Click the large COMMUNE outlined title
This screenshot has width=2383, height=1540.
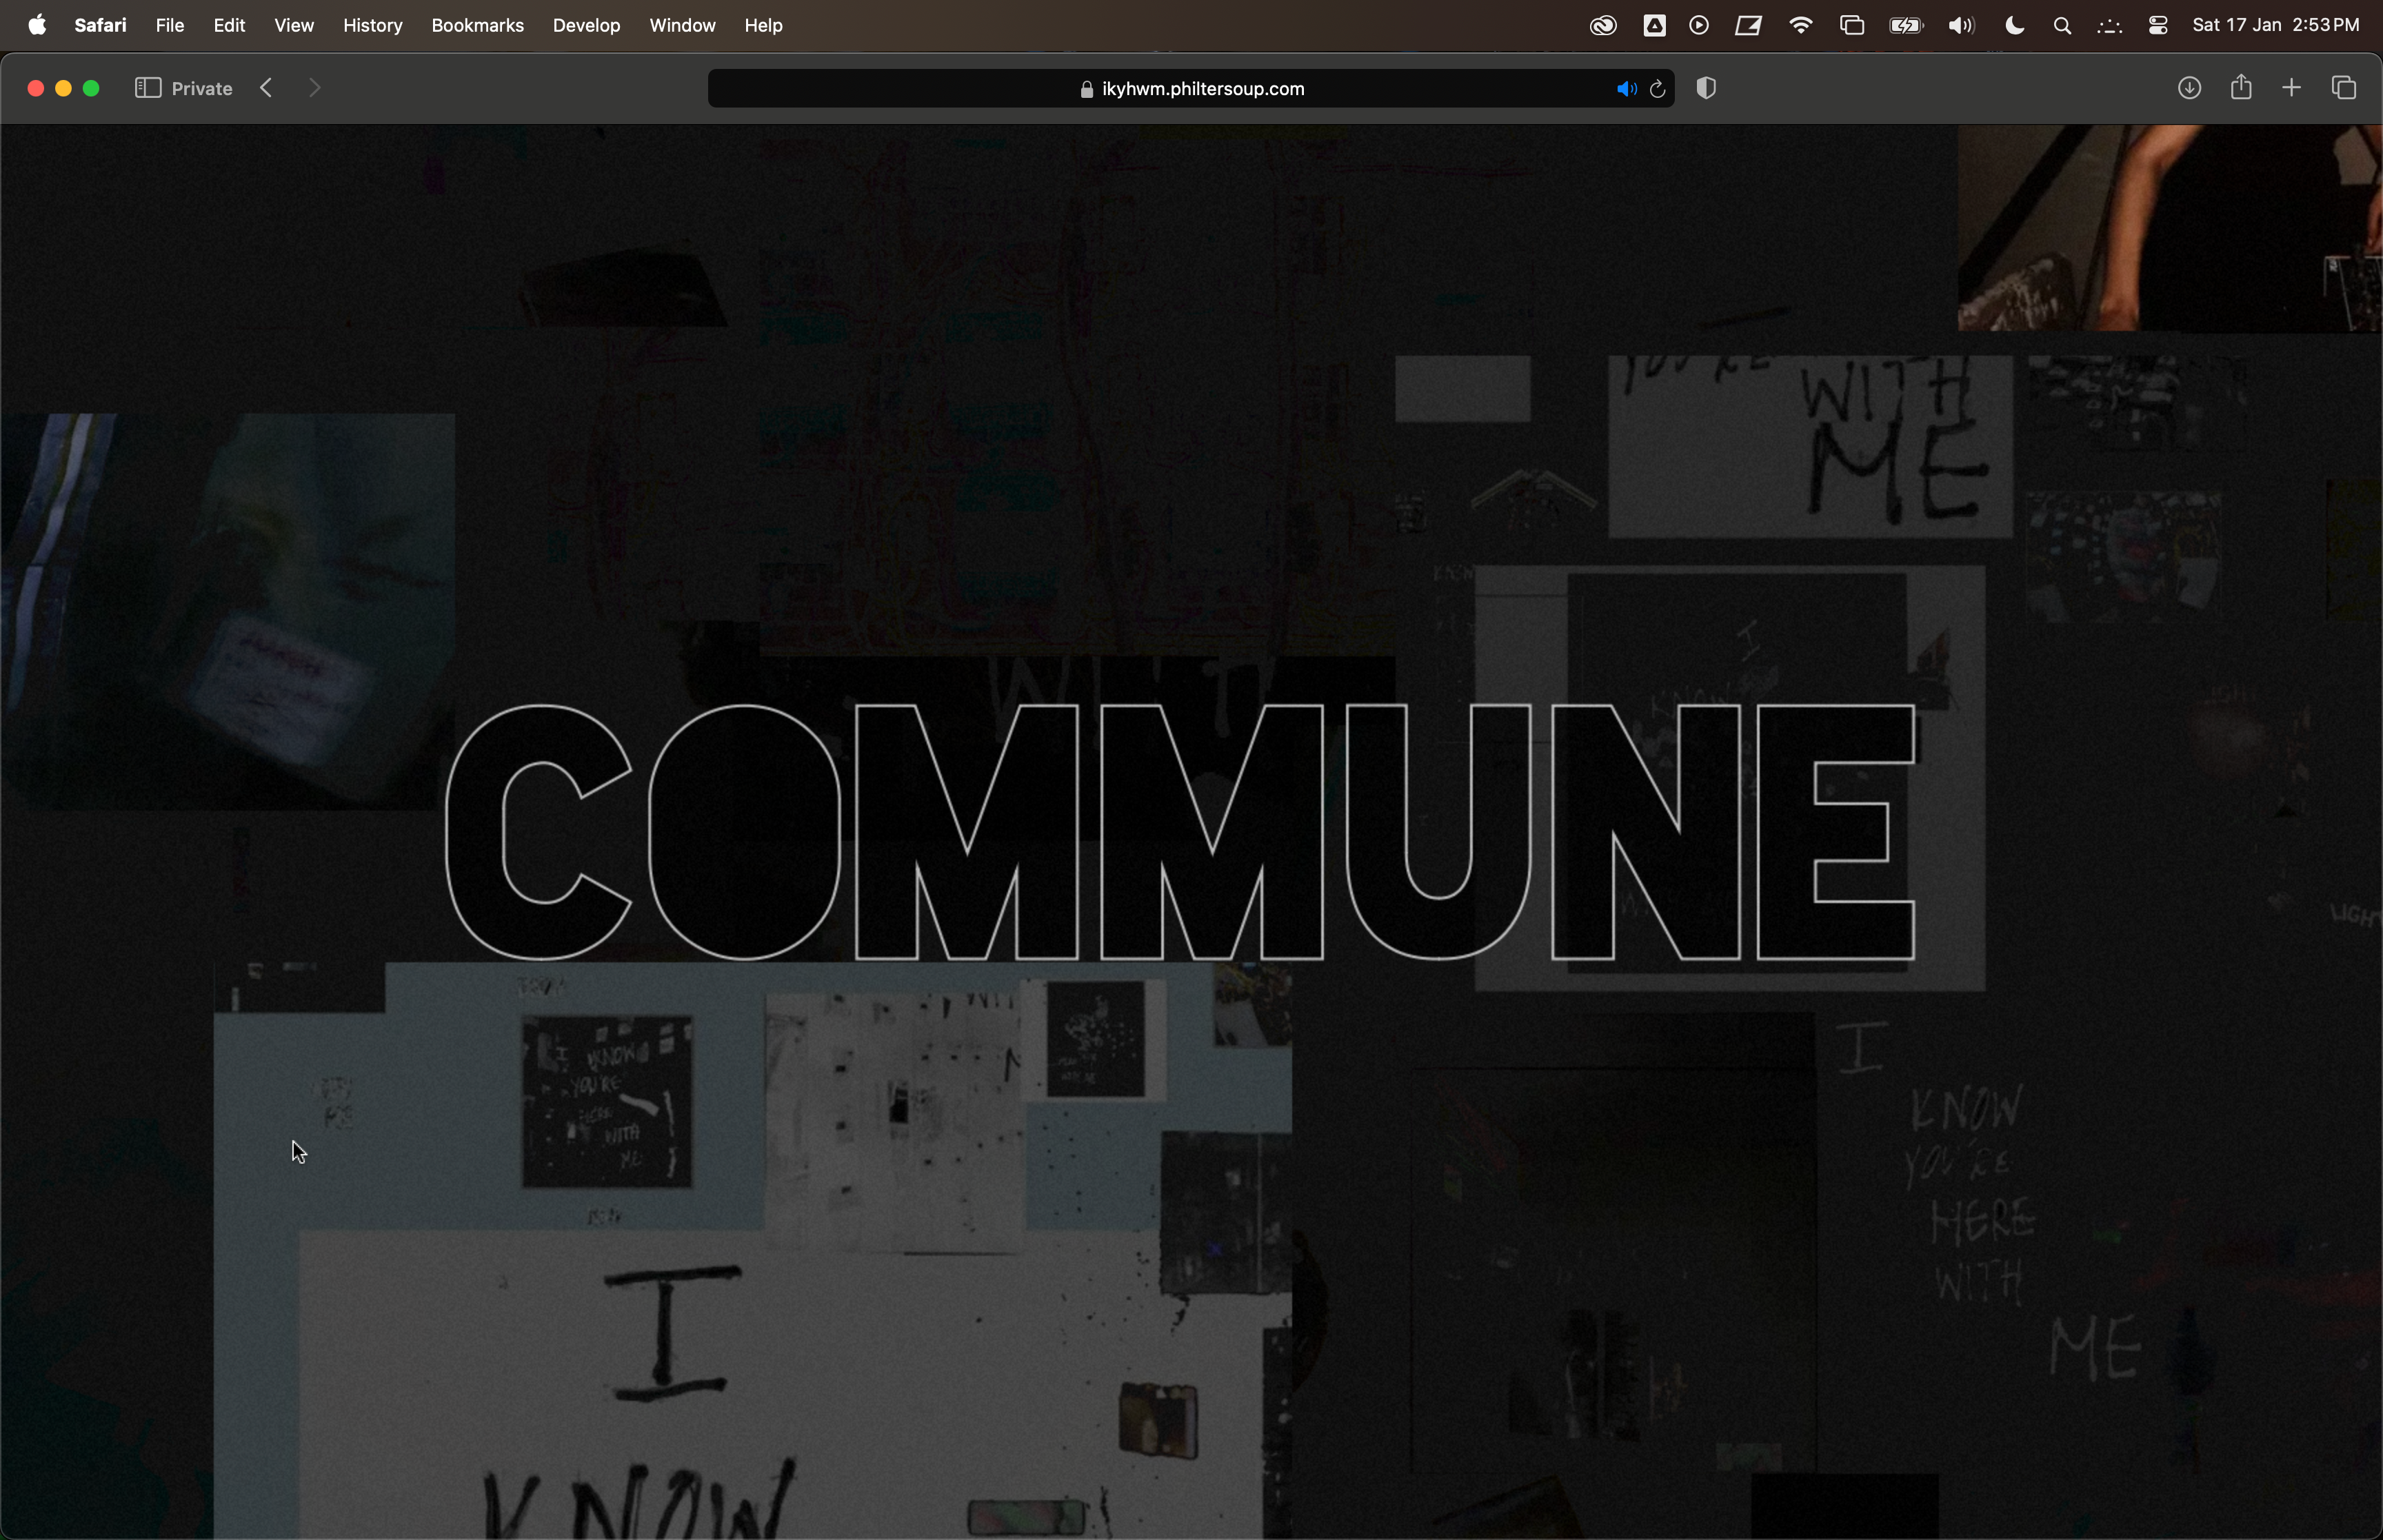tap(1180, 832)
